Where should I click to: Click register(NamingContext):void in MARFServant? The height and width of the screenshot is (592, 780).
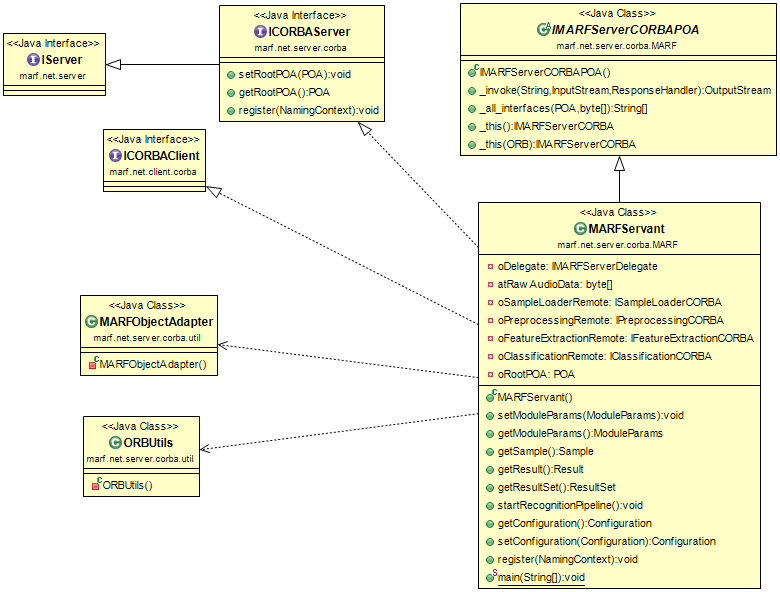[x=568, y=559]
